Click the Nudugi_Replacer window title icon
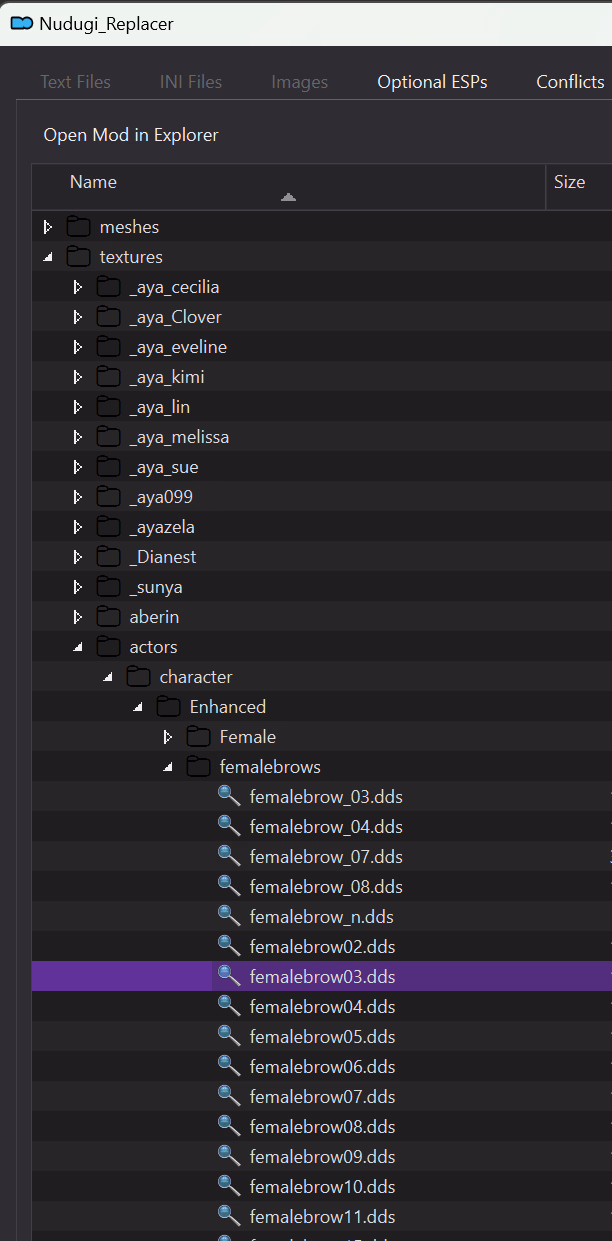 (x=20, y=24)
